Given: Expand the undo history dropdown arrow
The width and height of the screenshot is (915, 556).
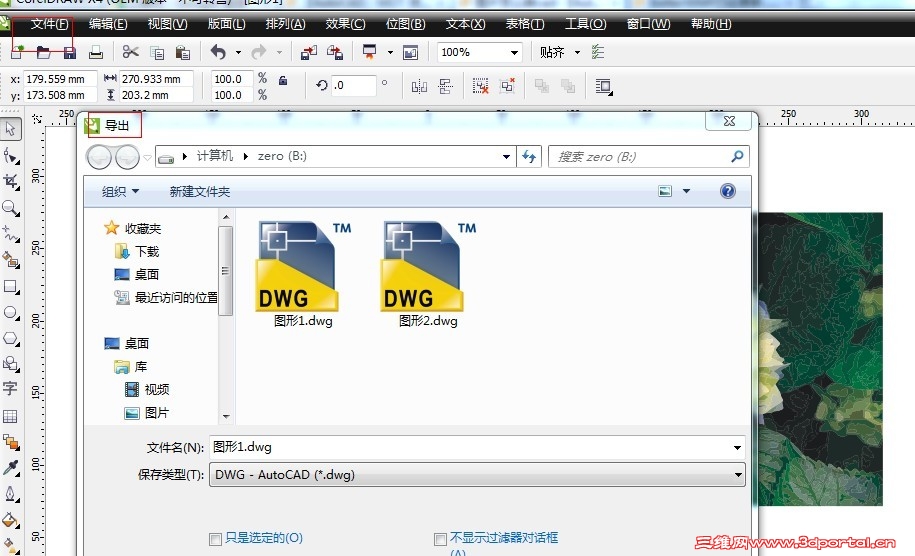Looking at the screenshot, I should [x=238, y=53].
